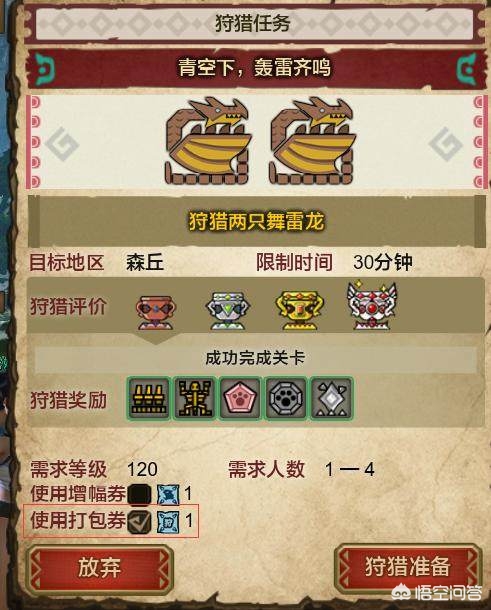Viewport: 491px width, 610px height.
Task: Click the pink paw pentagon reward
Action: (240, 398)
